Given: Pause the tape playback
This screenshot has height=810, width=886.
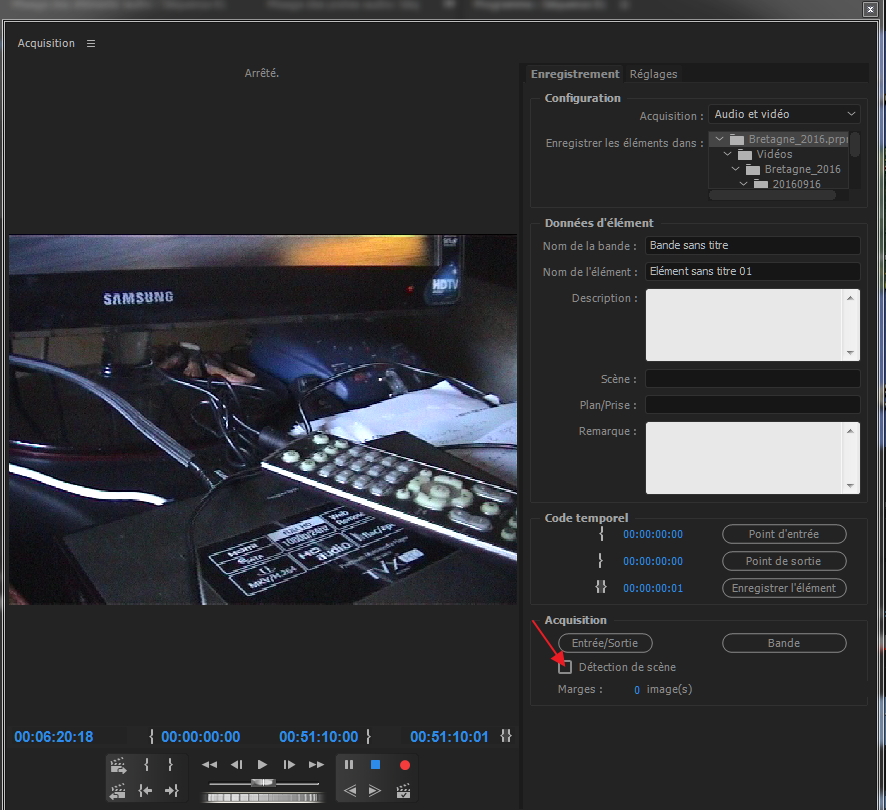Looking at the screenshot, I should coord(349,765).
